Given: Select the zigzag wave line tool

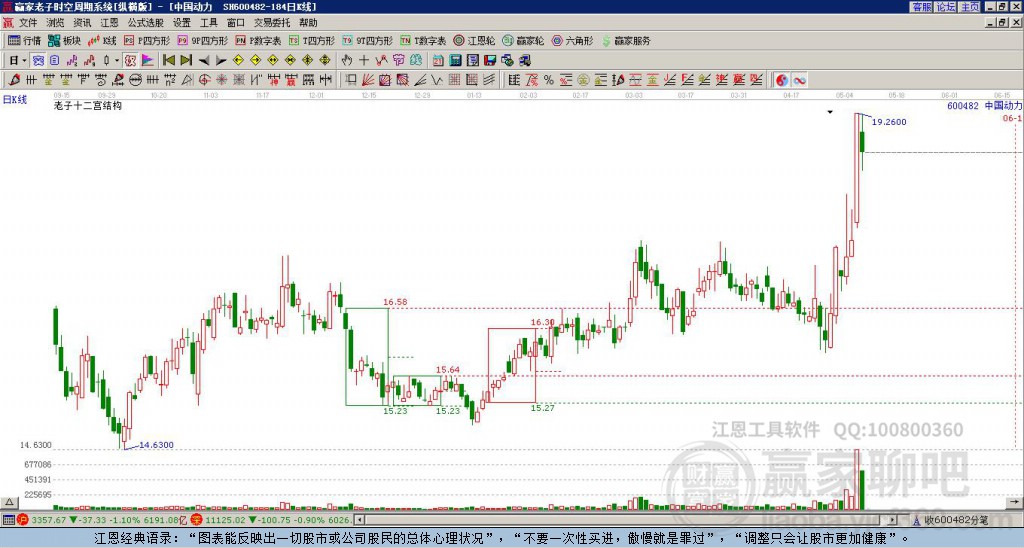Looking at the screenshot, I should (x=437, y=80).
